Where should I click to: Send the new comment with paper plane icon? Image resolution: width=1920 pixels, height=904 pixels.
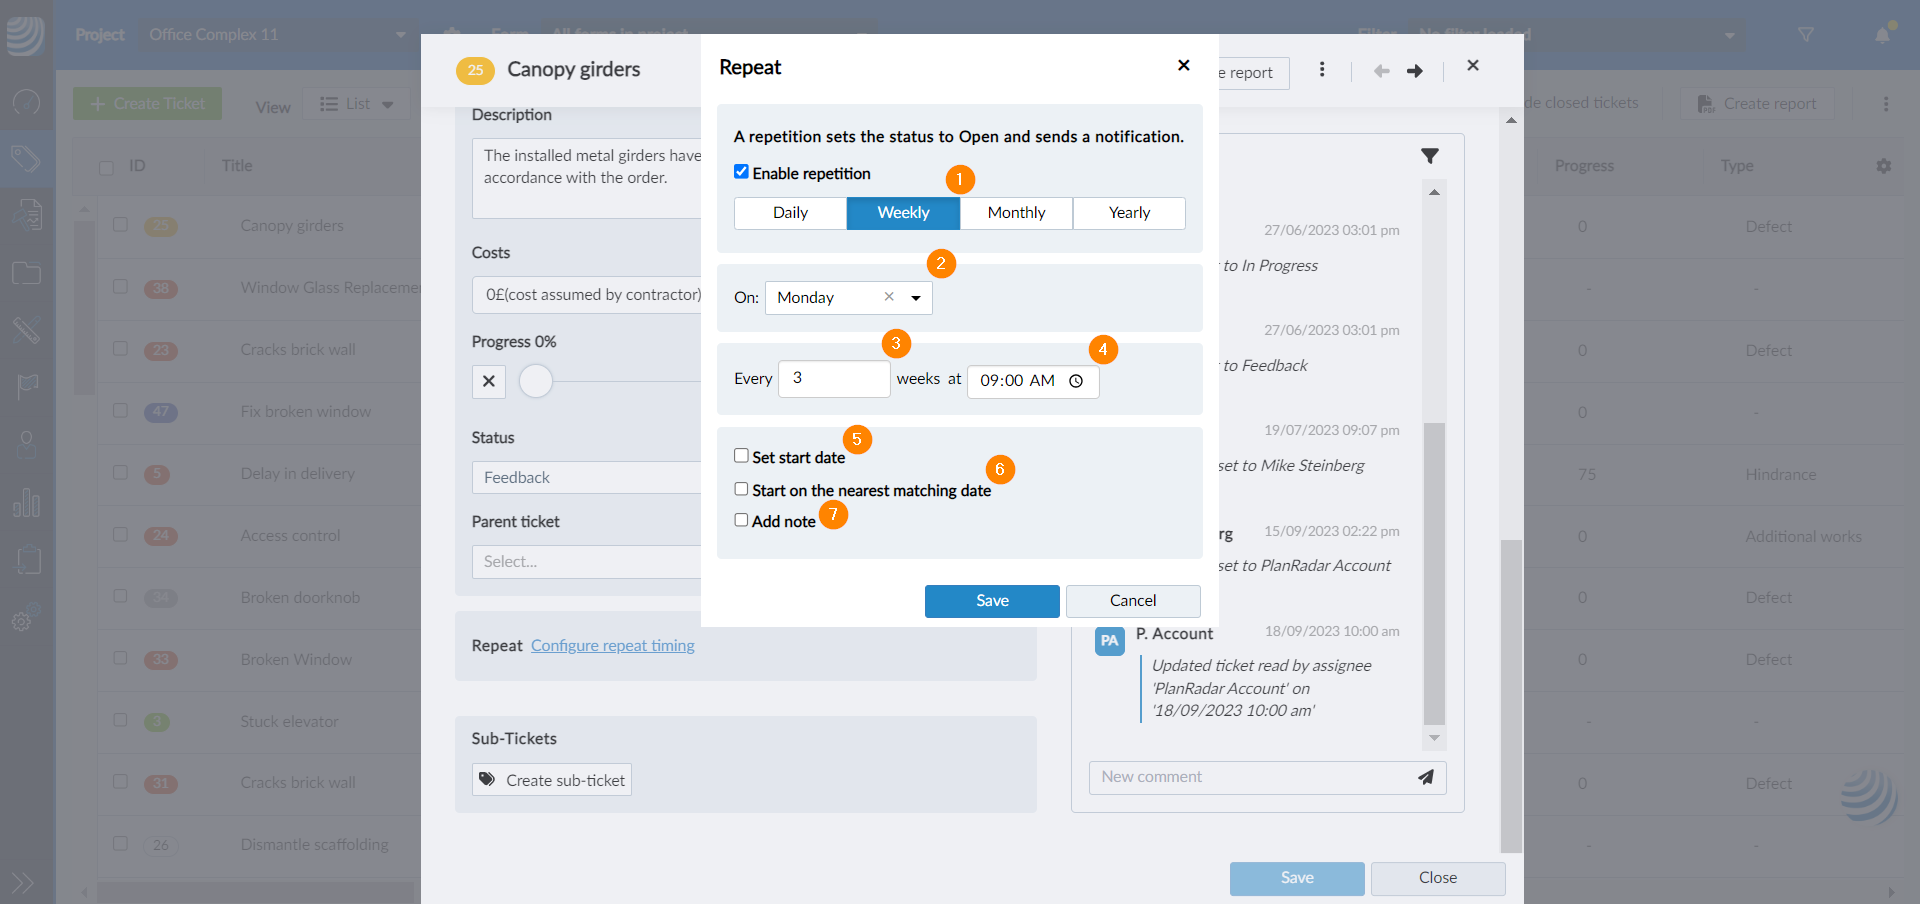coord(1426,777)
